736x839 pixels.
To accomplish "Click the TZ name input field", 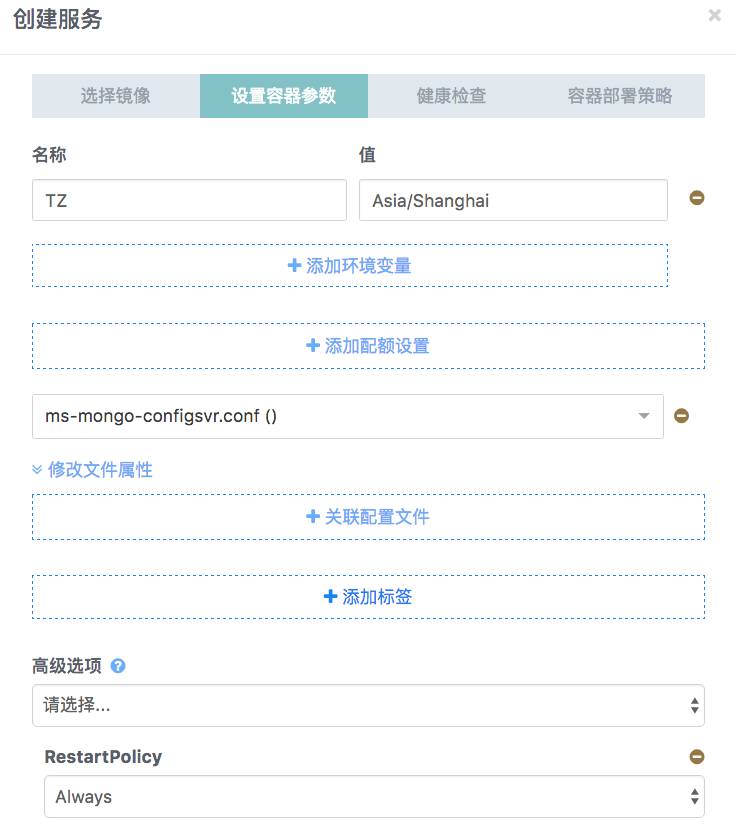I will (x=189, y=200).
